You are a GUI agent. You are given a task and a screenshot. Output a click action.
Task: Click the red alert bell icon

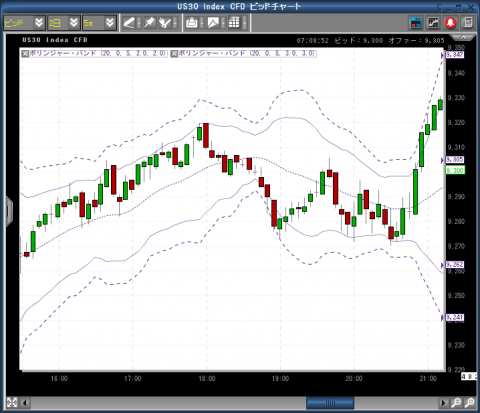coord(451,23)
